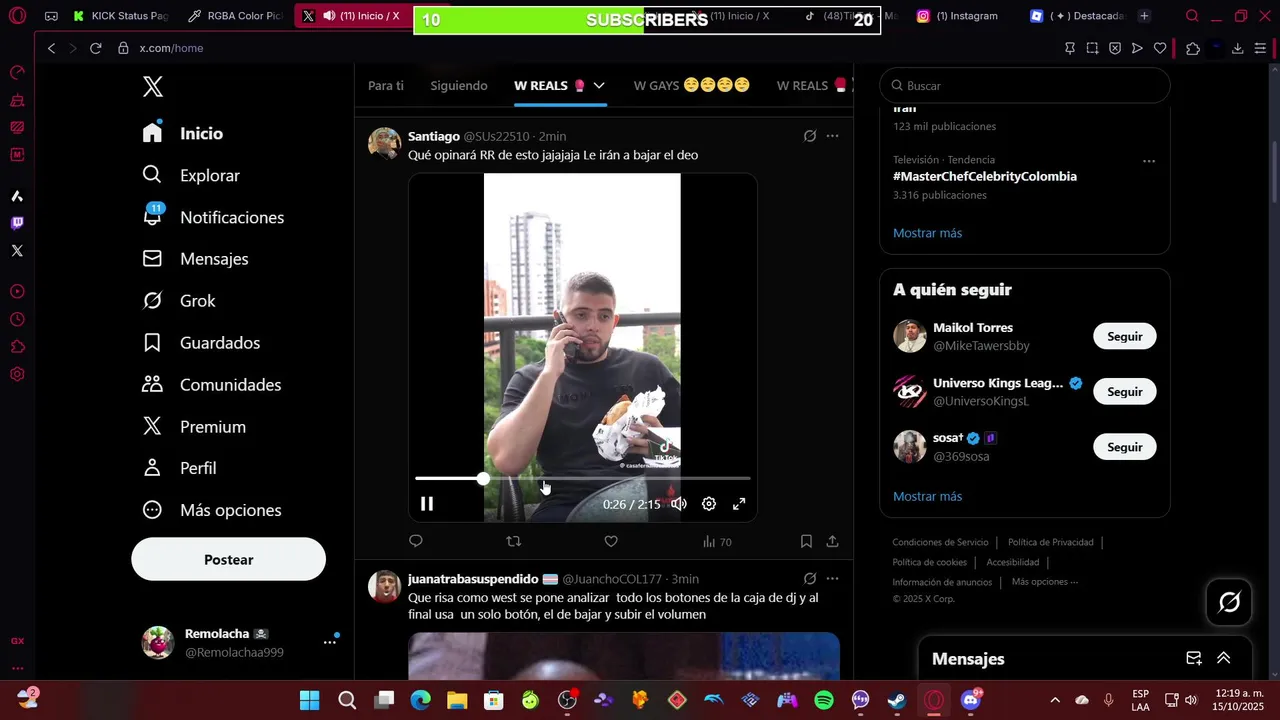Image resolution: width=1280 pixels, height=720 pixels.
Task: Open the floating Grok button
Action: click(x=1229, y=602)
